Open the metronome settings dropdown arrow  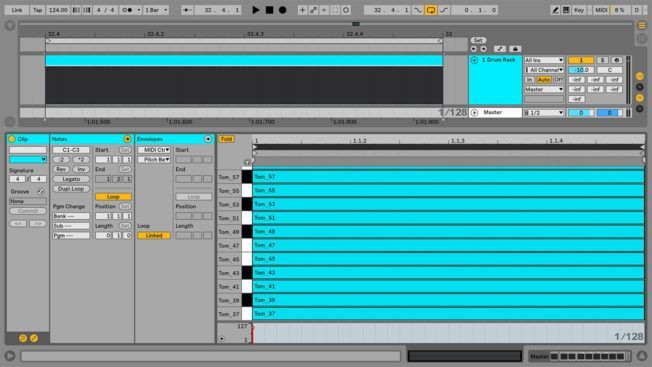click(139, 10)
